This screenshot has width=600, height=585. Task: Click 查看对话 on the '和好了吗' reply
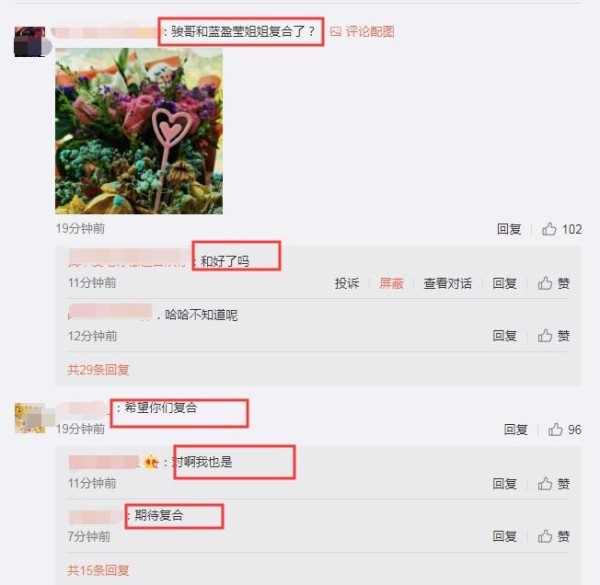pos(447,283)
